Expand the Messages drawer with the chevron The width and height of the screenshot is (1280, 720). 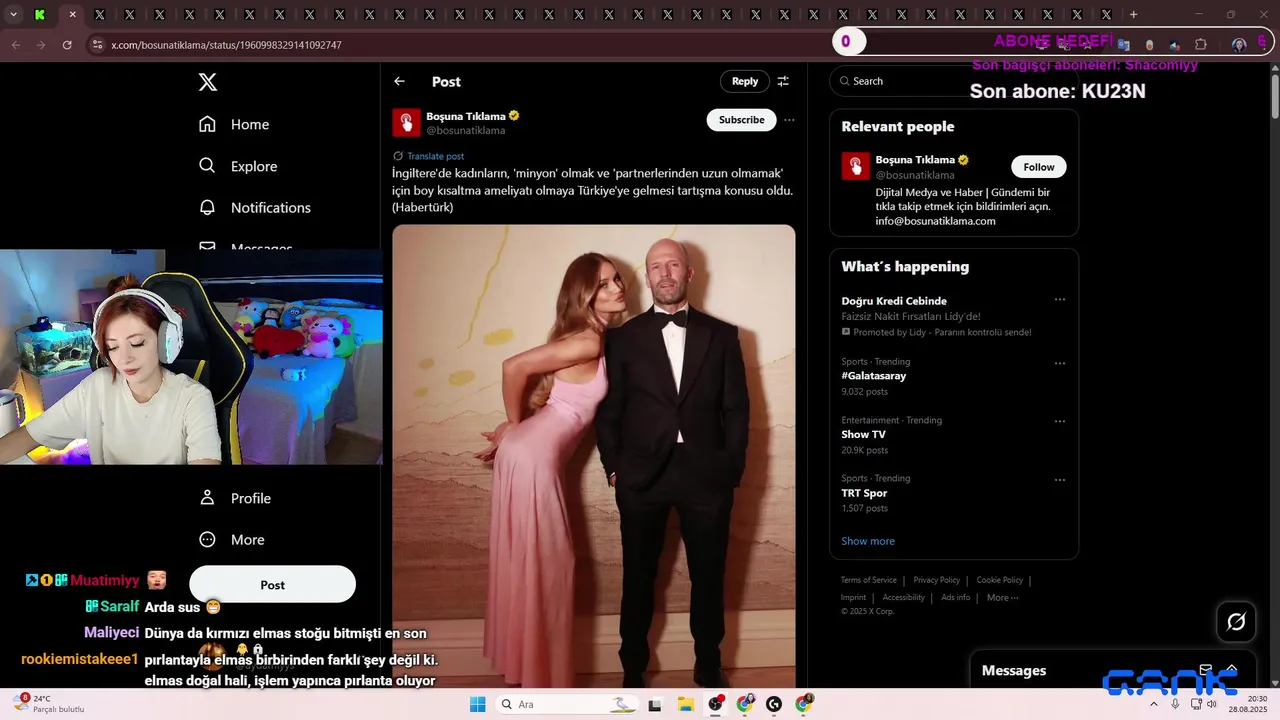[1232, 670]
